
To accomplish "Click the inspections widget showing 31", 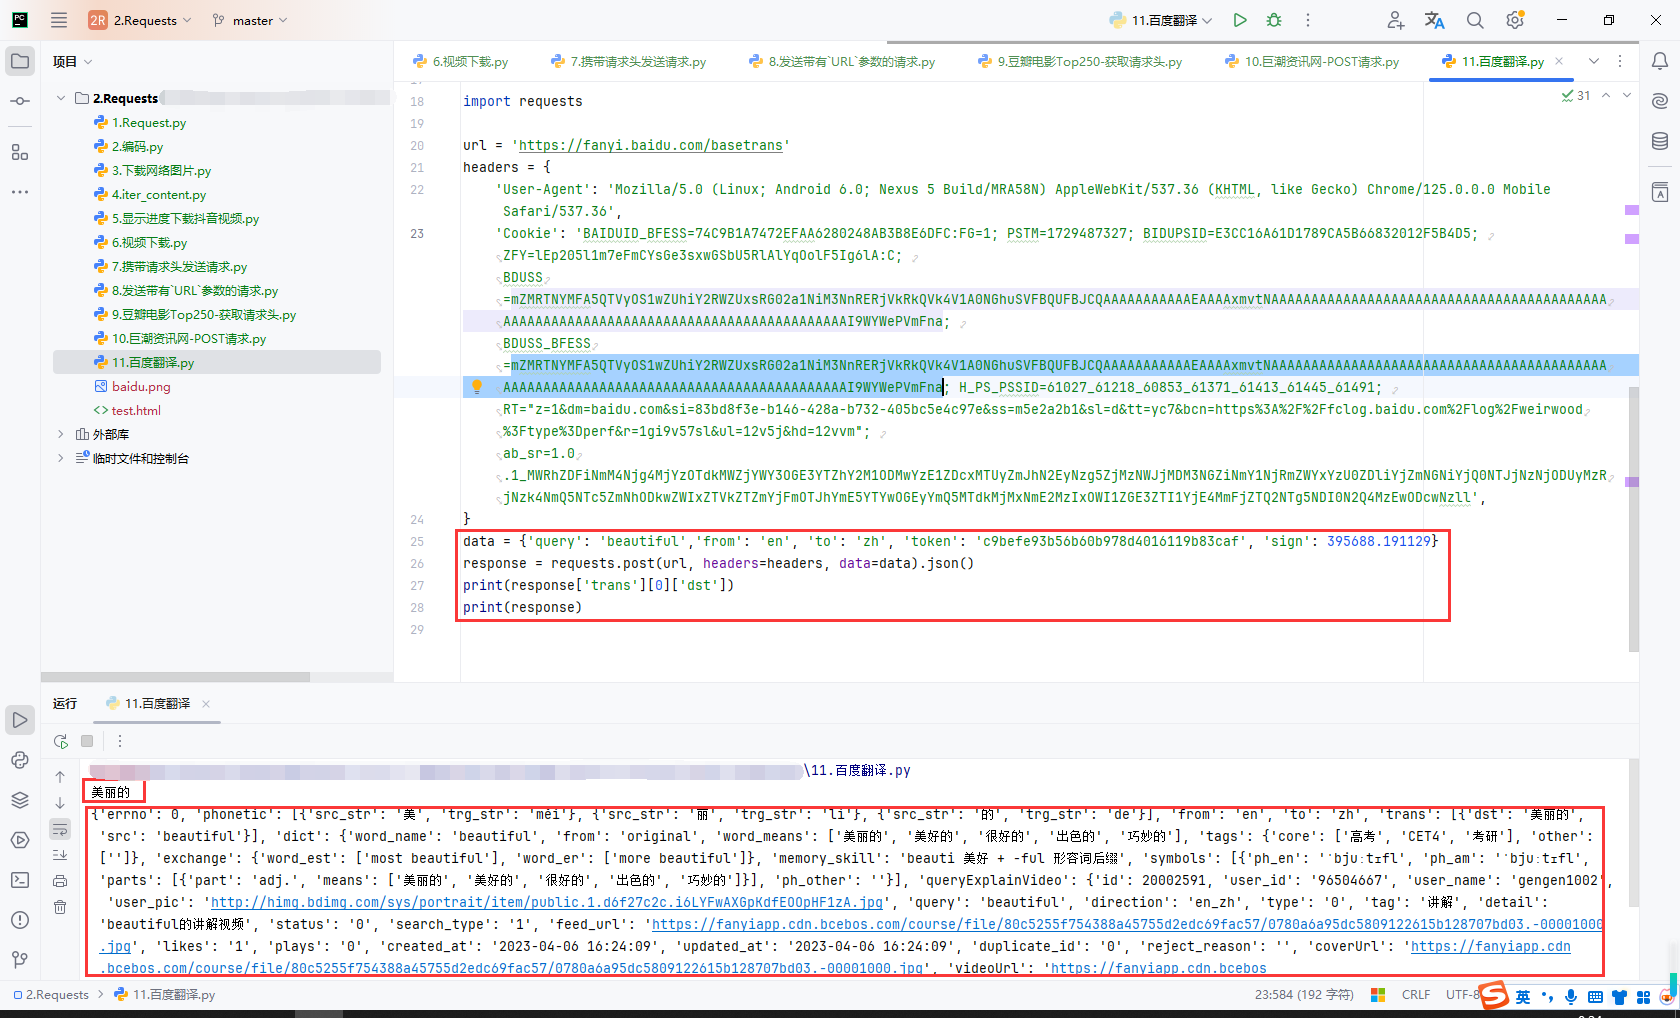I will 1576,96.
